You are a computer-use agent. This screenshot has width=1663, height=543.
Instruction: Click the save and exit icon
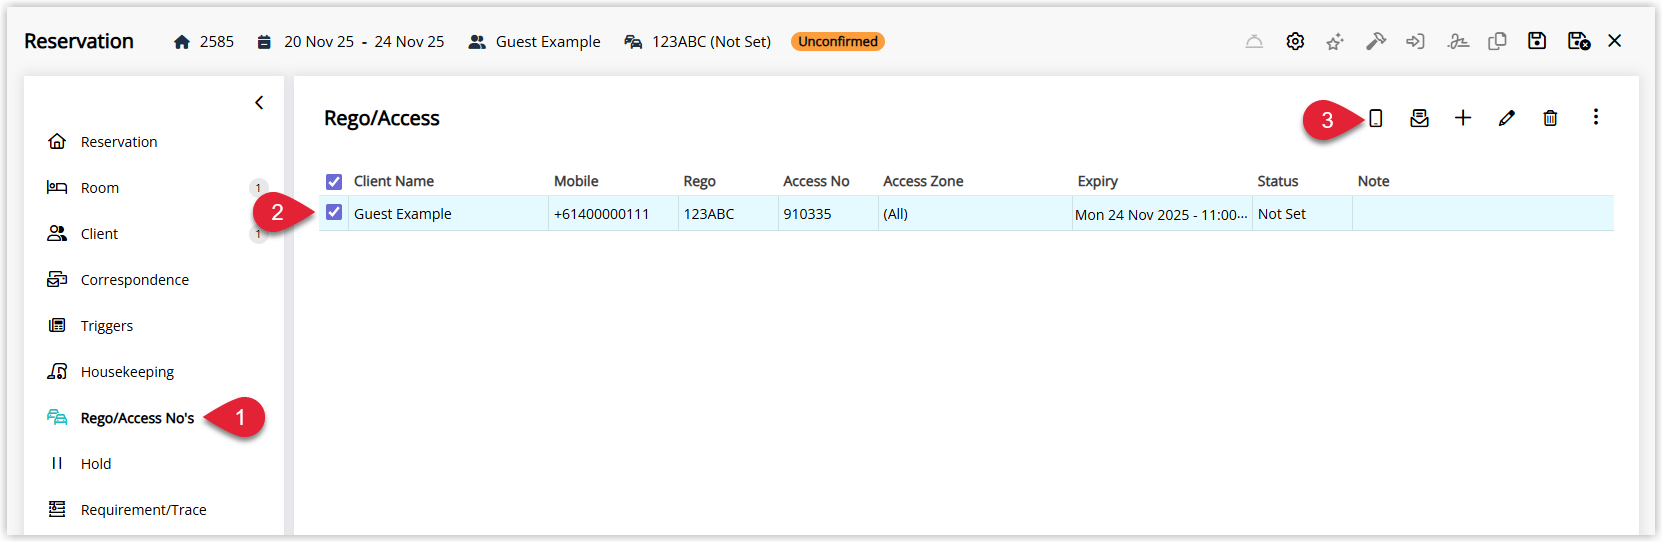click(1579, 41)
